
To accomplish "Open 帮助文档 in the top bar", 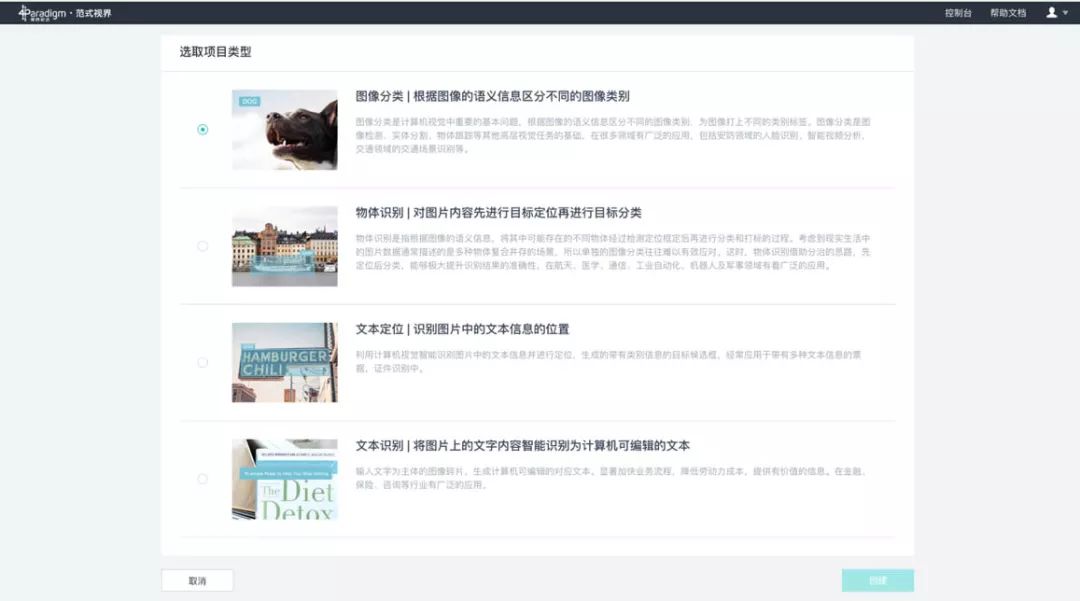I will [x=1008, y=13].
